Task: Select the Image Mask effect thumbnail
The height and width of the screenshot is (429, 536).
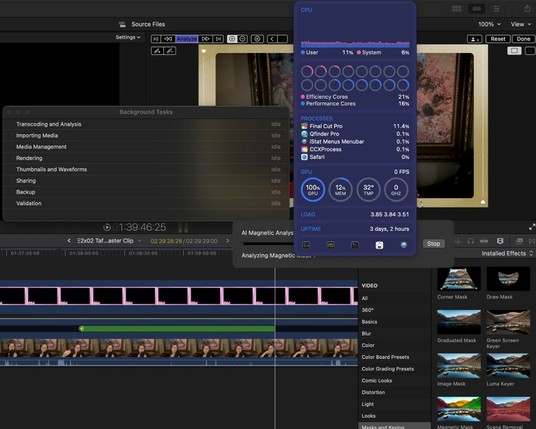Action: pos(459,366)
